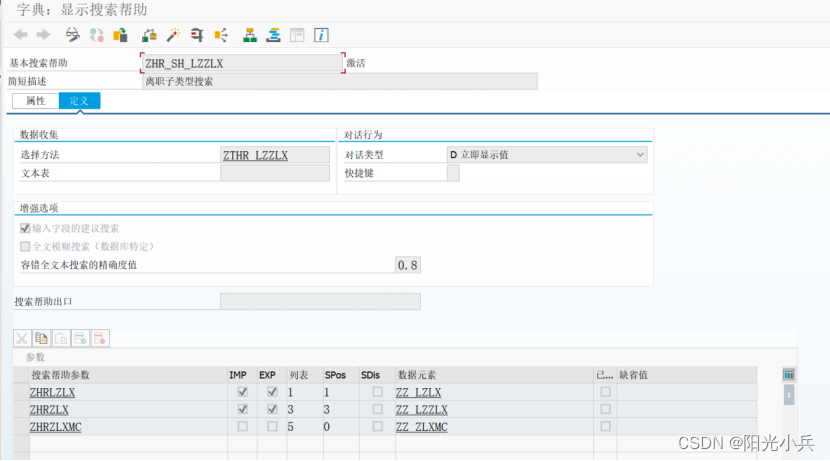Toggle EXP checkbox for ZHRLZLX row
Viewport: 830px width, 461px height.
pos(272,392)
